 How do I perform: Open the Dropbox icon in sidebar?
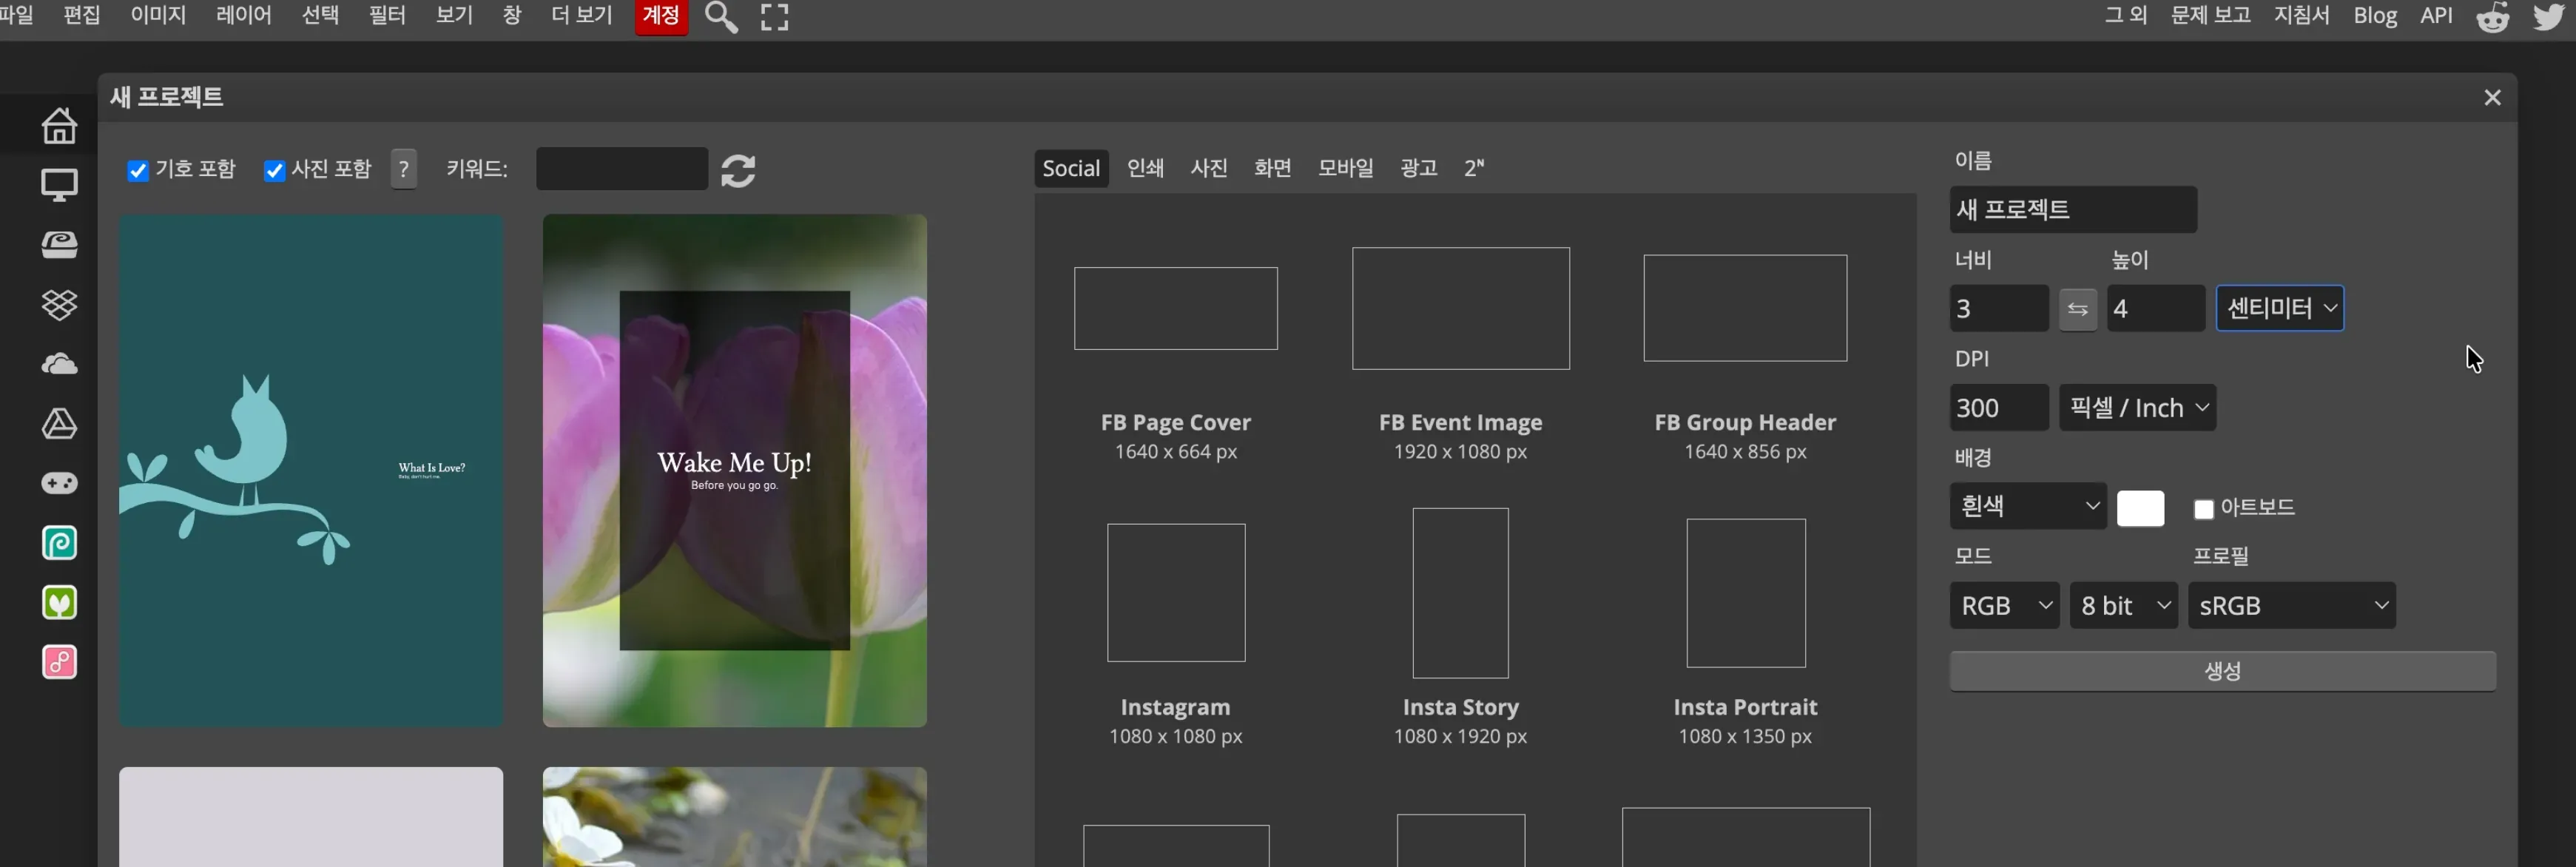coord(59,305)
